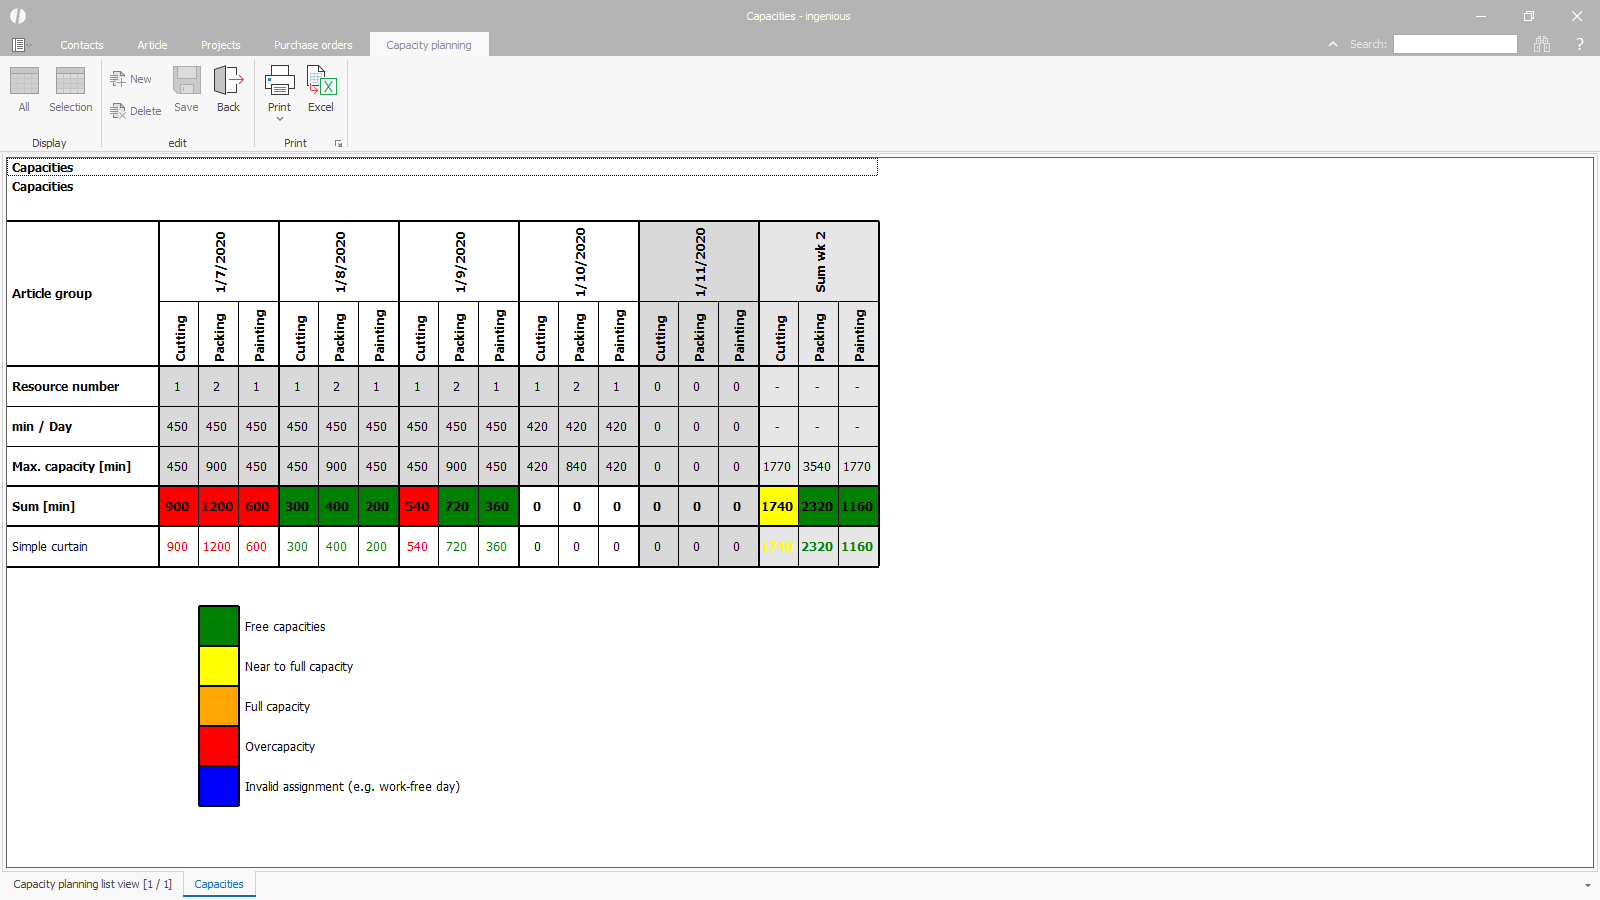This screenshot has width=1600, height=900.
Task: Open the application menu dropdown
Action: click(x=21, y=45)
